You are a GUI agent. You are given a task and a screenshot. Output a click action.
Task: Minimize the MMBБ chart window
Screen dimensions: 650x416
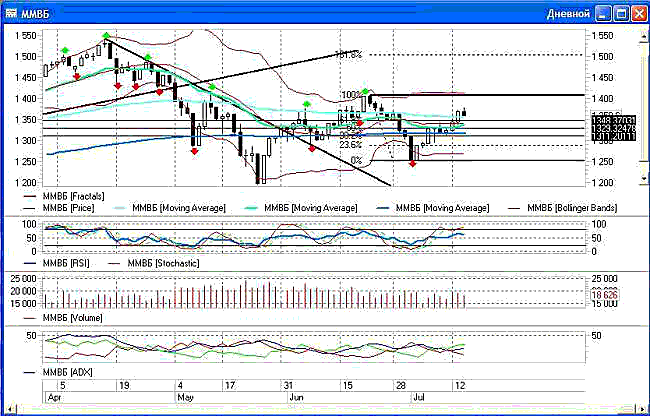(x=603, y=14)
